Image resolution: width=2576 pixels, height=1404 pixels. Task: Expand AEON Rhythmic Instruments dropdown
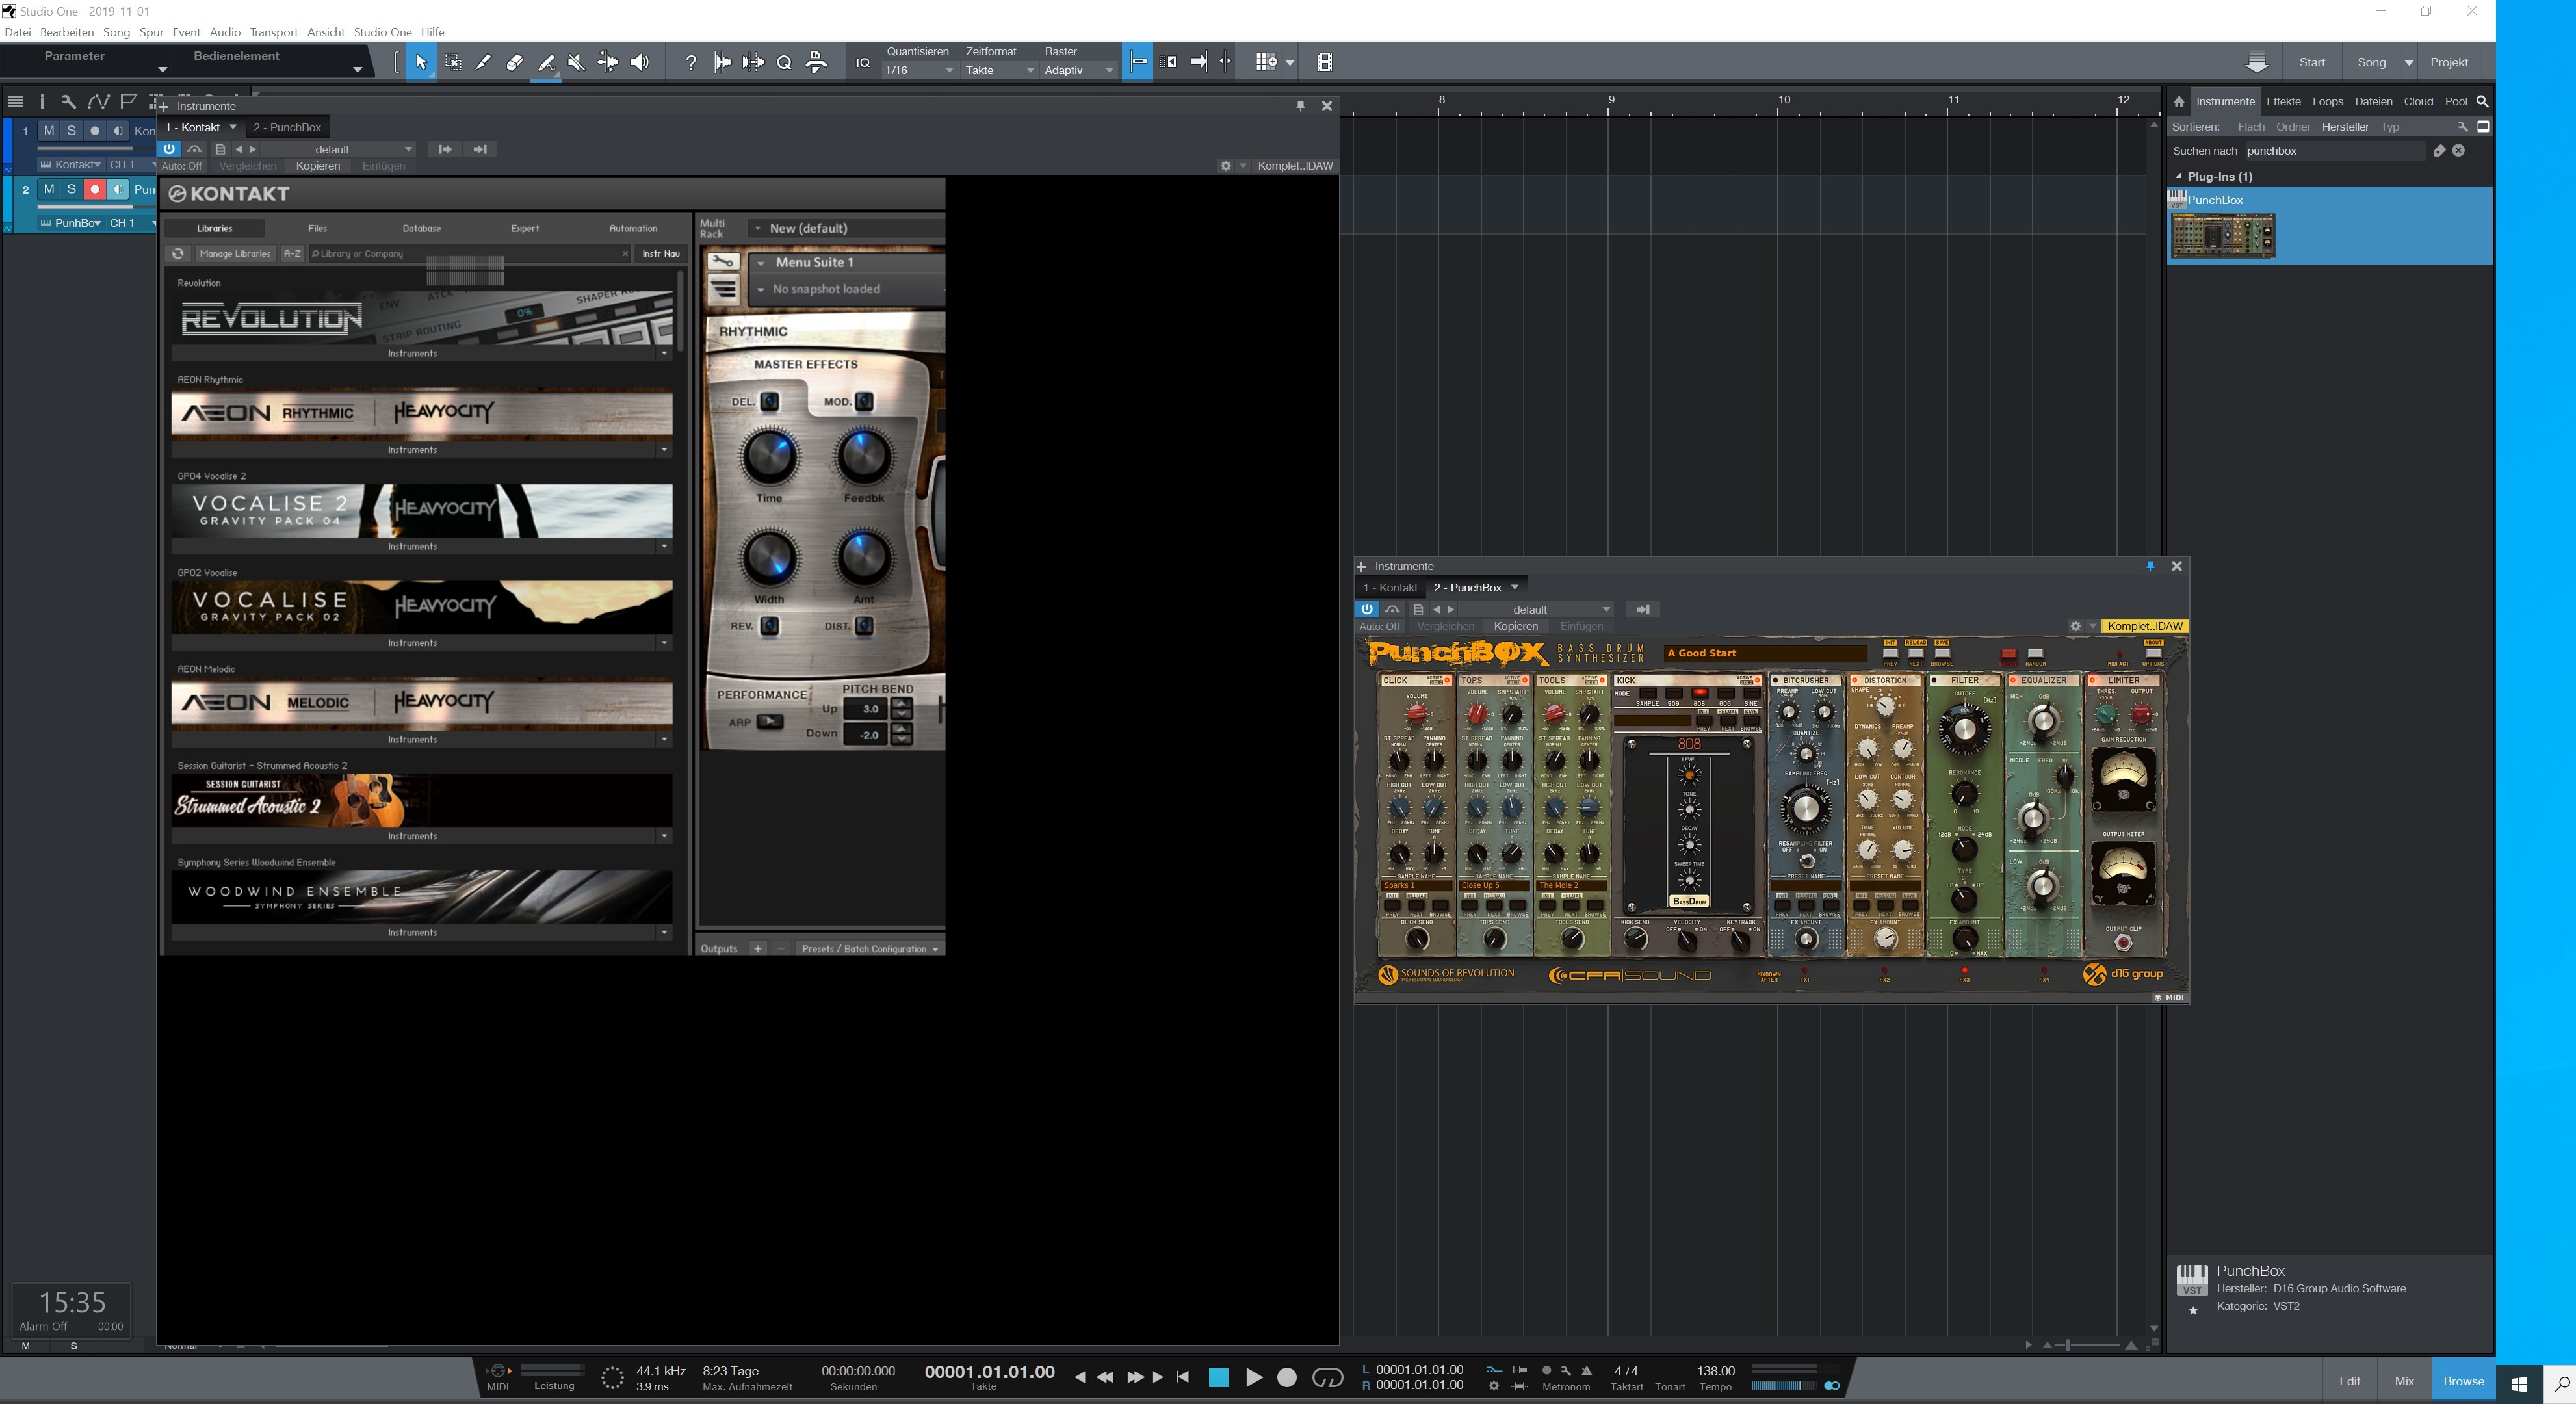tap(664, 450)
